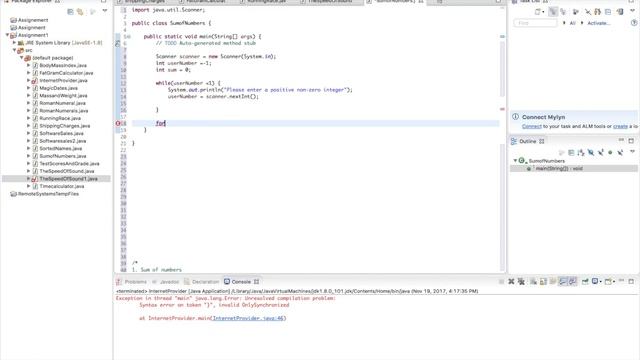Click TODO task marker in editor gutter
This screenshot has width=640, height=360.
click(118, 43)
